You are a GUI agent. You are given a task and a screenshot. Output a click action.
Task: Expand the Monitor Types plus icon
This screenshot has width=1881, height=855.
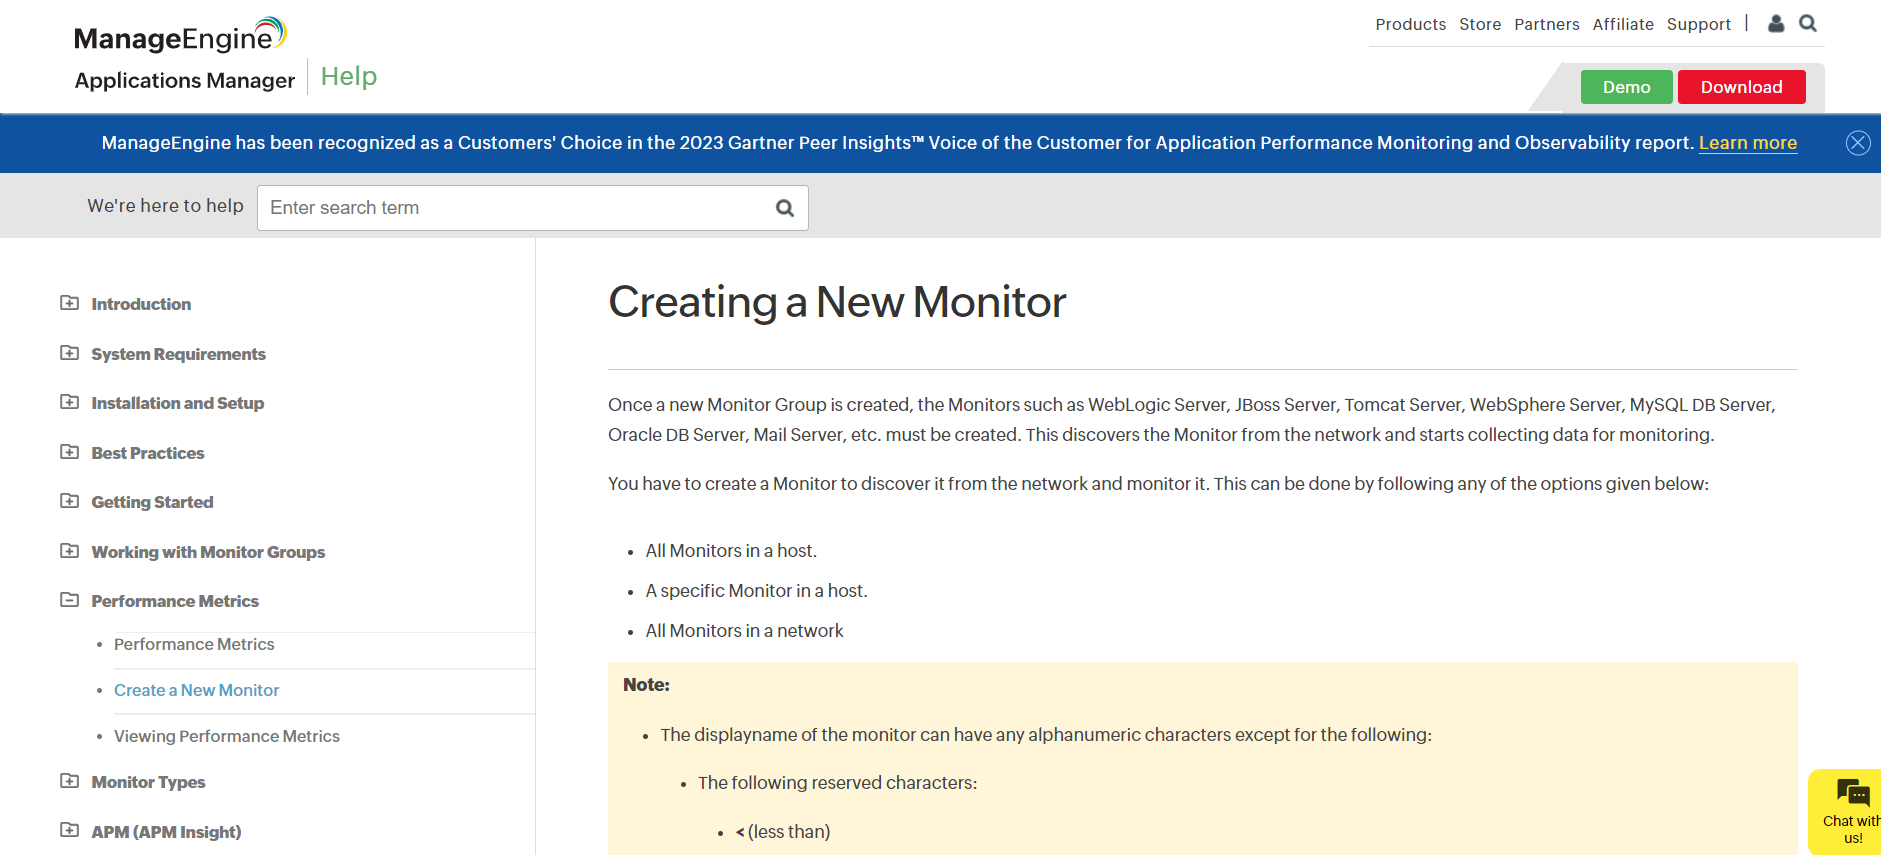coord(69,781)
